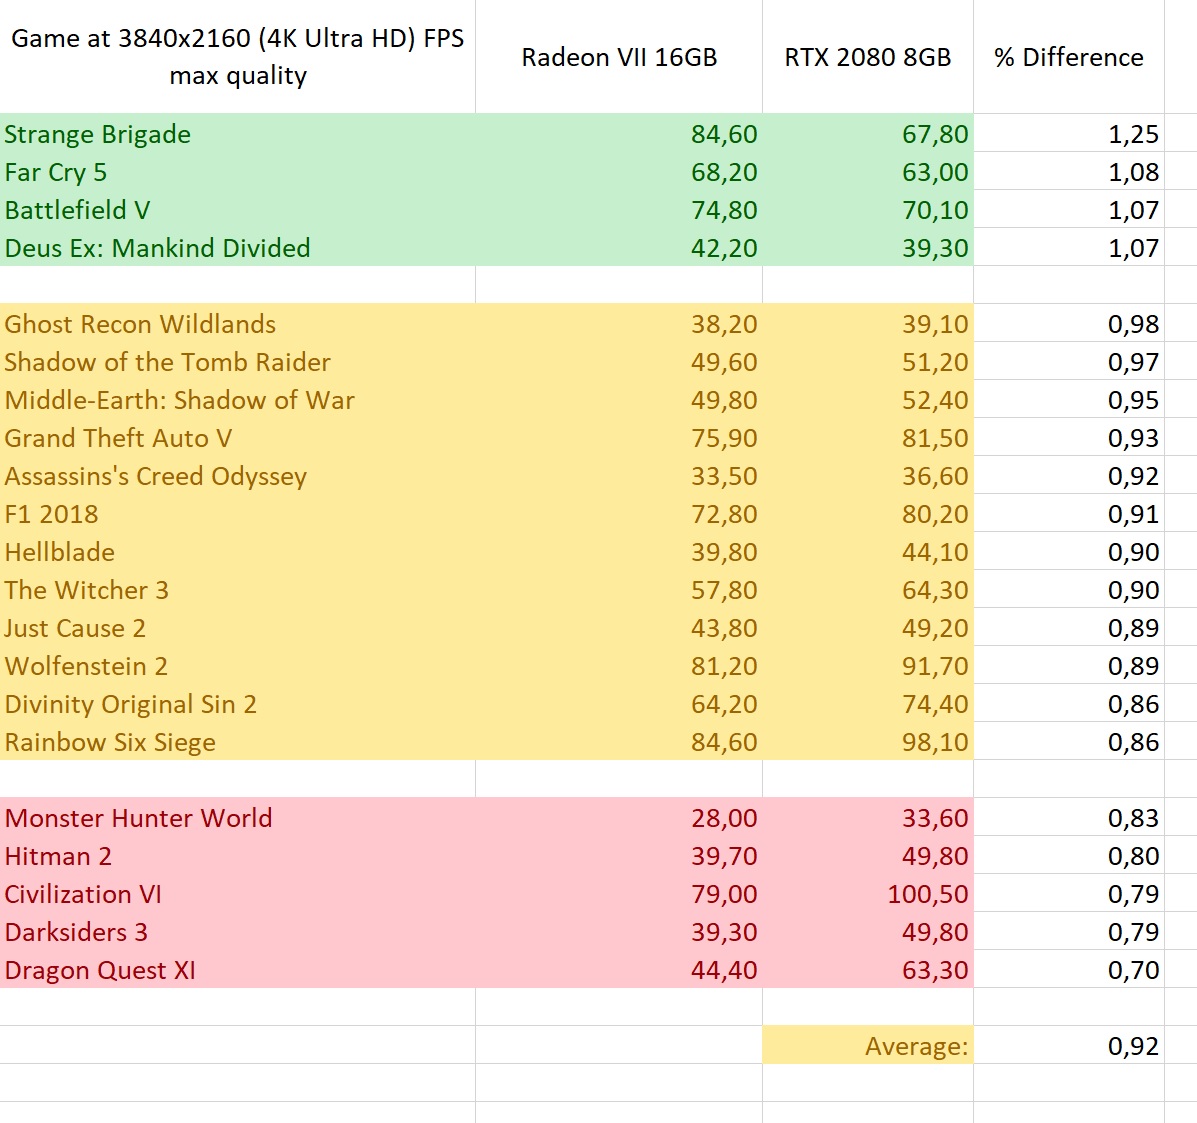Select Far Cry 5 Radeon value 68,20
The image size is (1197, 1123).
619,171
